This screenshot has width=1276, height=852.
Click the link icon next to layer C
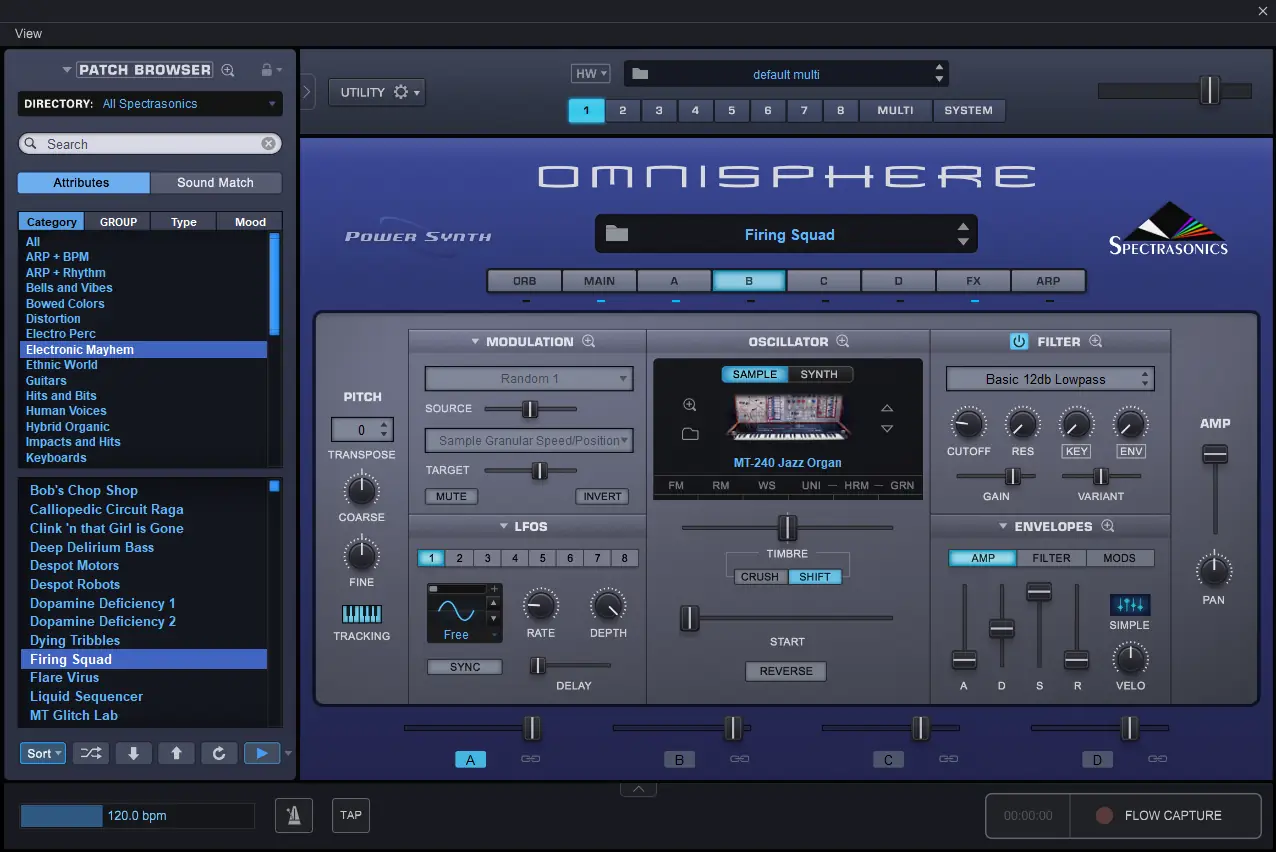pos(949,759)
